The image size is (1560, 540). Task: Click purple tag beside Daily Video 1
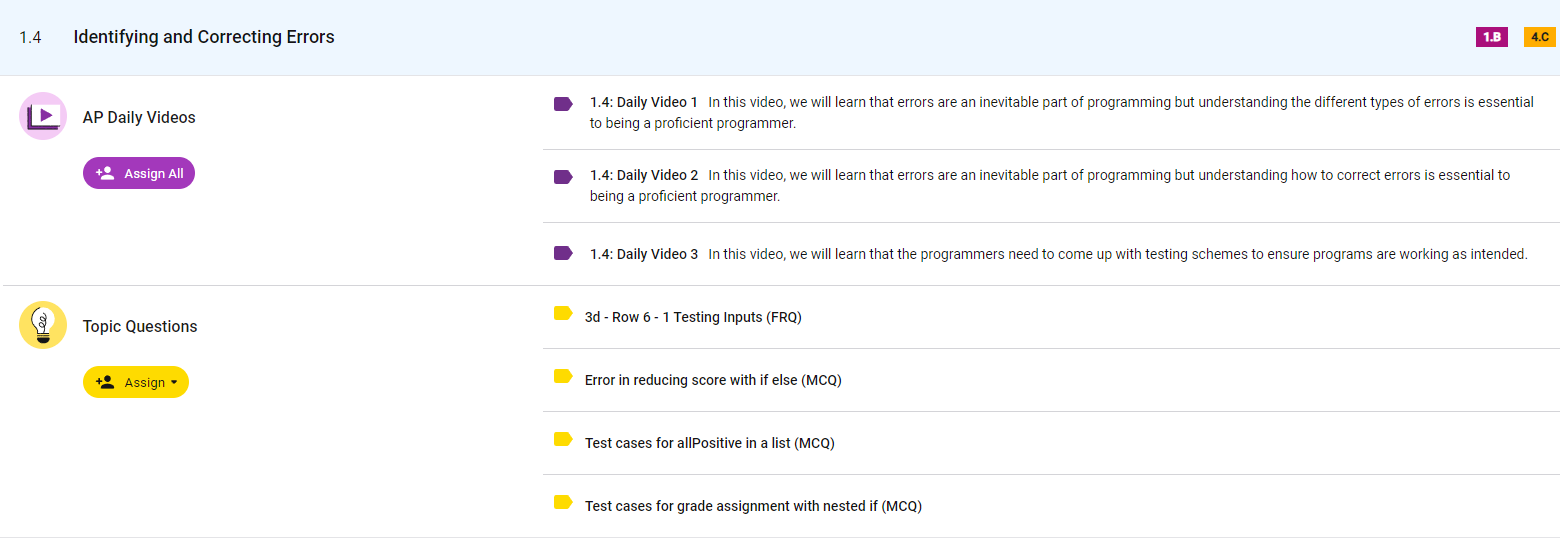(563, 103)
